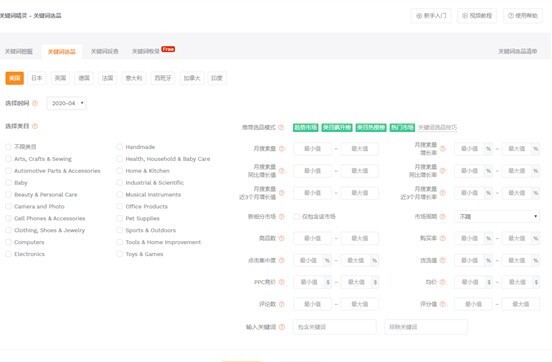The height and width of the screenshot is (362, 552).
Task: Check the 仅包含该市场 checkbox
Action: point(296,217)
